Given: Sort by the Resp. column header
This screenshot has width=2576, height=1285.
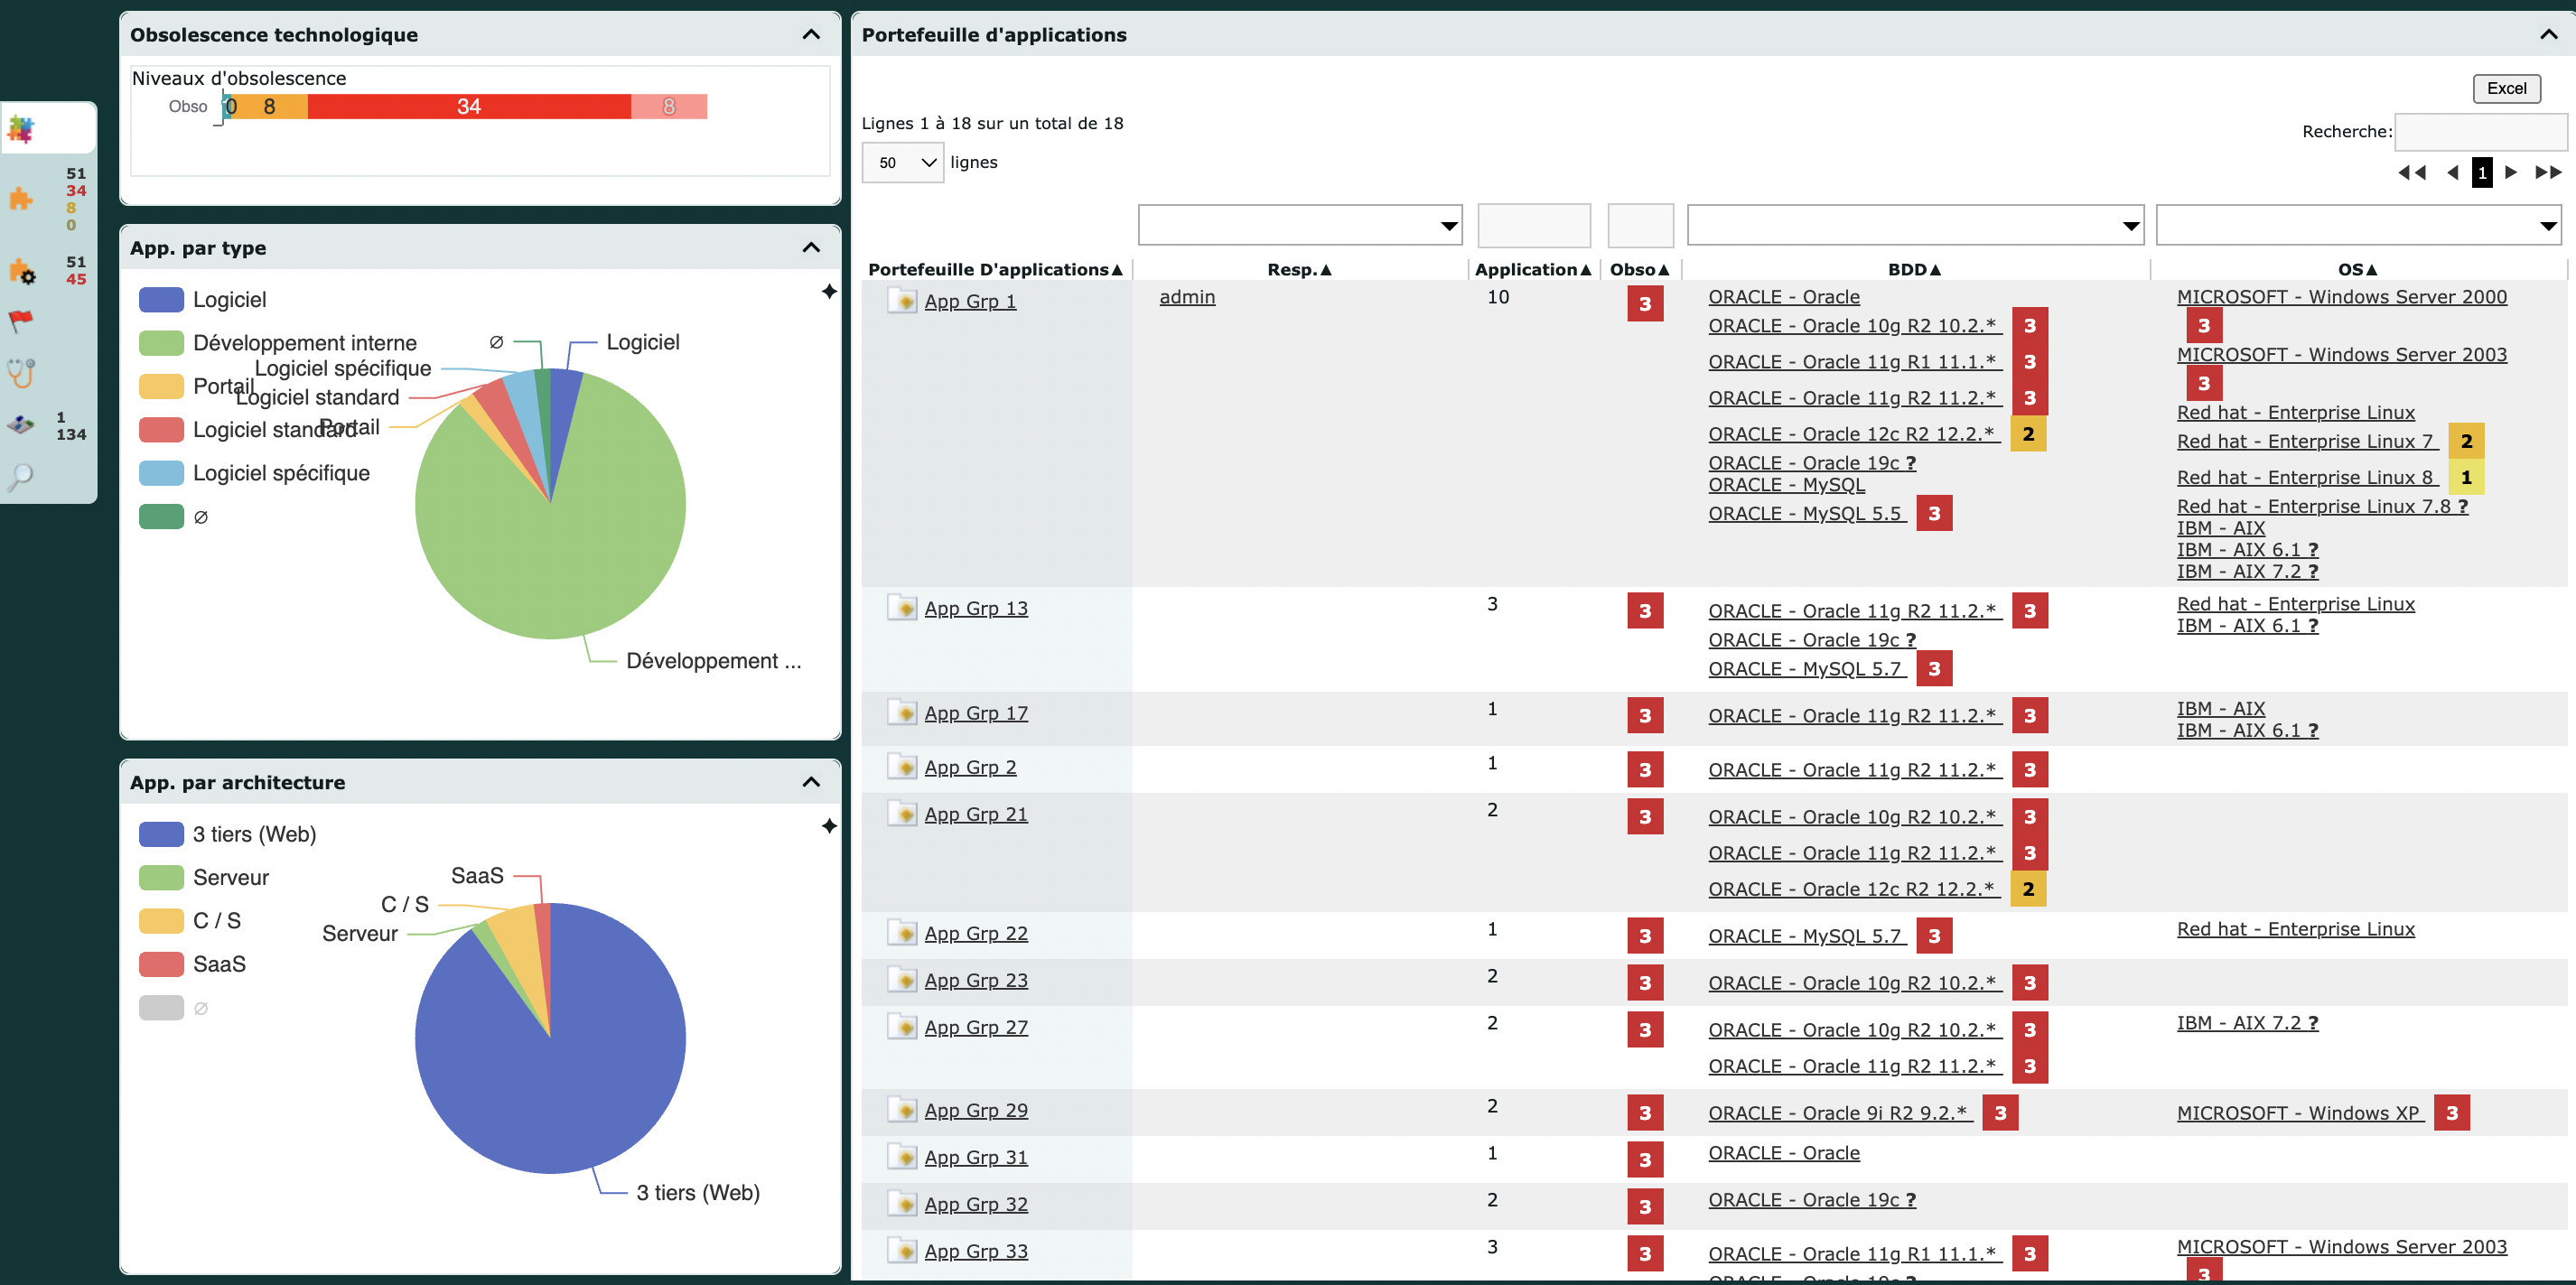Looking at the screenshot, I should coord(1299,269).
